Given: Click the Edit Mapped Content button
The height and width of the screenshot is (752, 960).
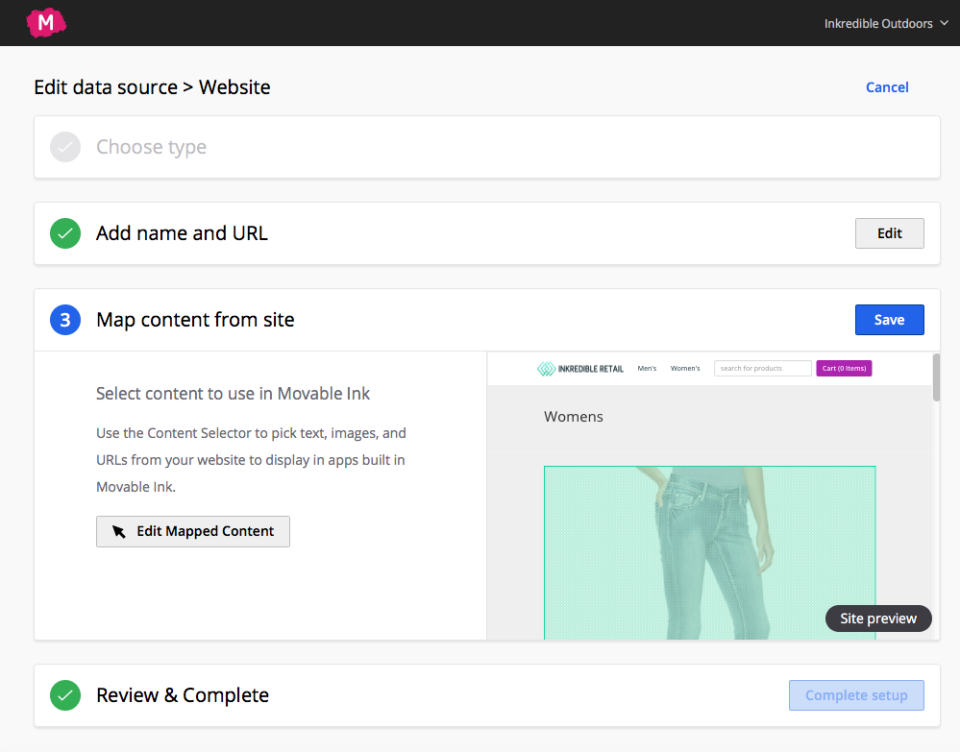Looking at the screenshot, I should coord(192,531).
